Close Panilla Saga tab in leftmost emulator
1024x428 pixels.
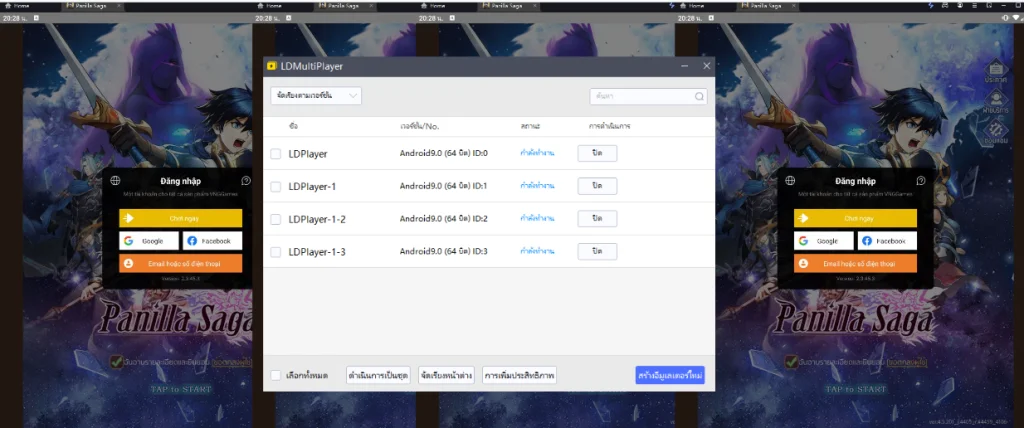118,5
